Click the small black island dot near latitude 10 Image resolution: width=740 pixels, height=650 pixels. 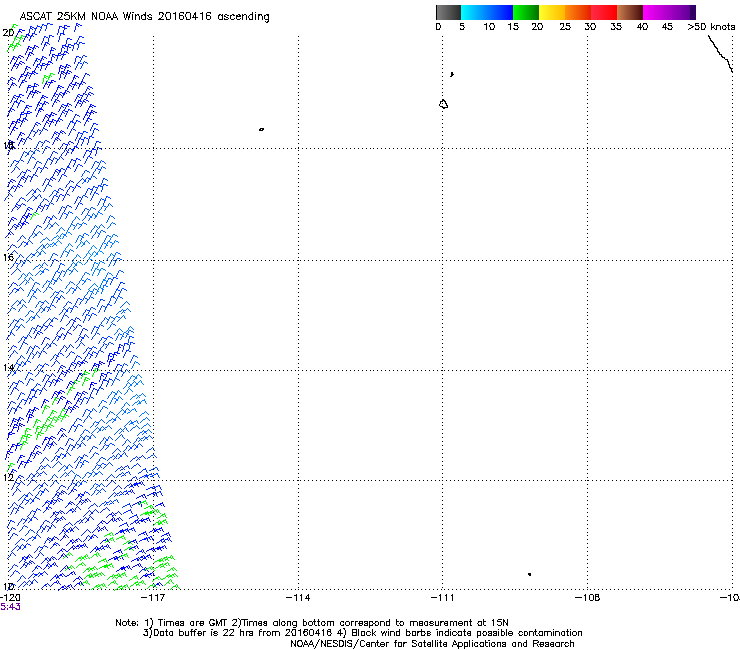click(x=530, y=574)
